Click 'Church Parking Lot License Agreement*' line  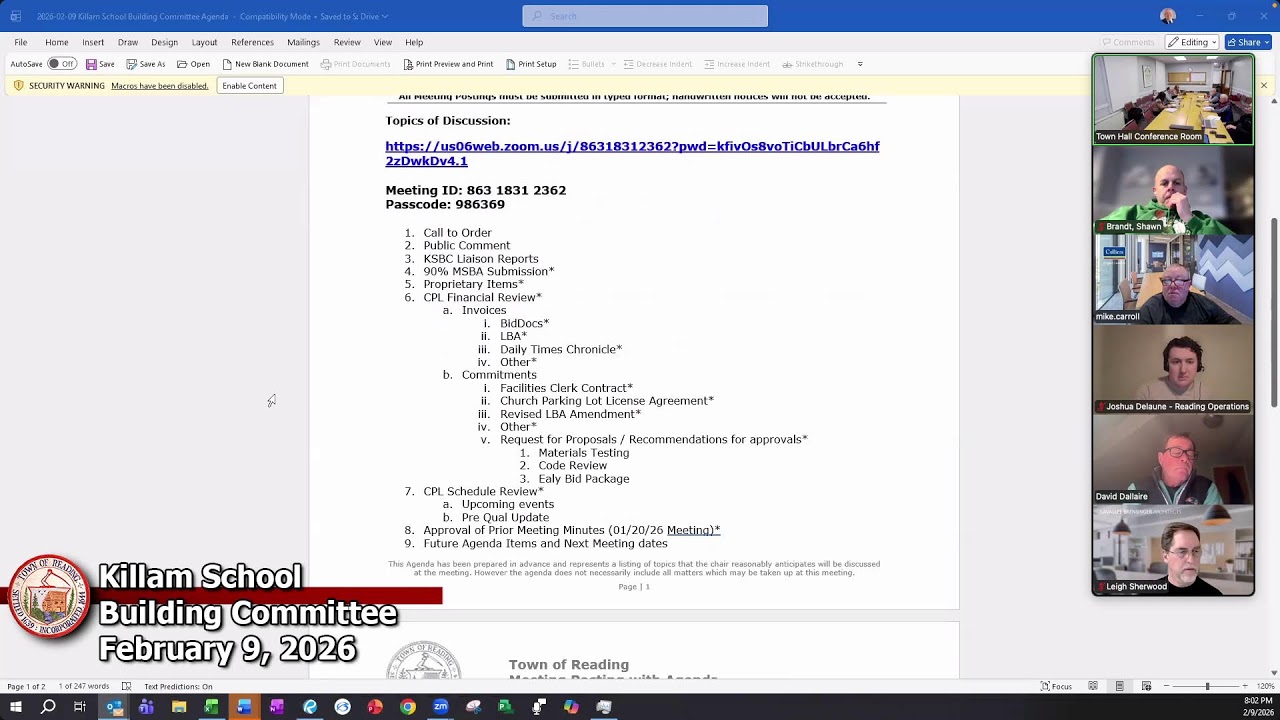point(607,401)
